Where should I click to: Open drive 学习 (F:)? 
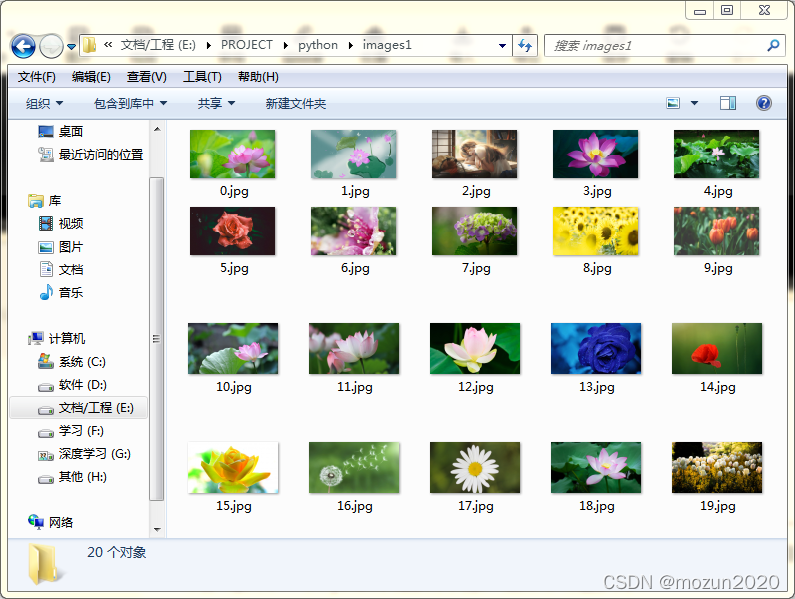point(71,431)
